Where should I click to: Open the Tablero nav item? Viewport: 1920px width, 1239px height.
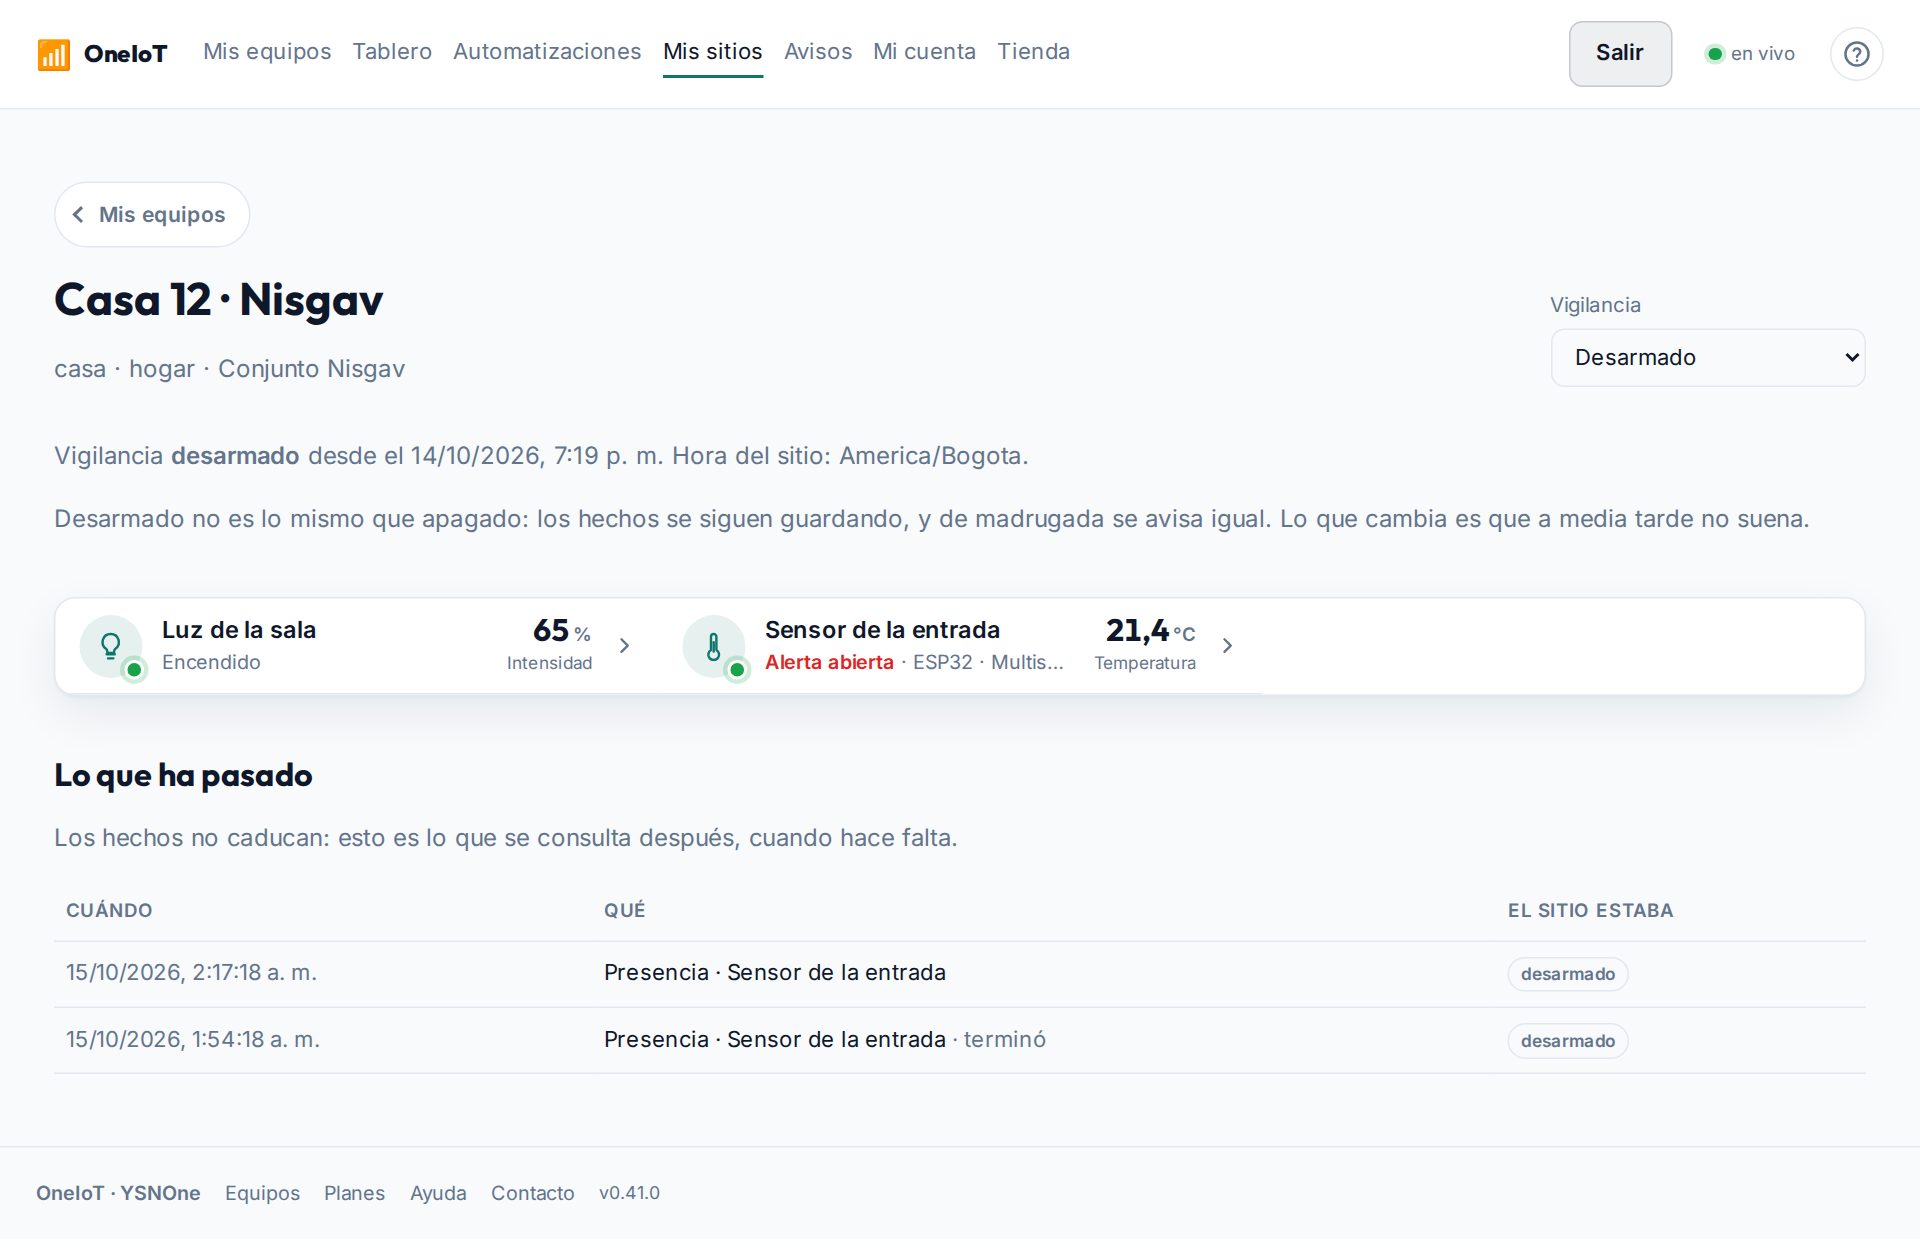[x=392, y=52]
